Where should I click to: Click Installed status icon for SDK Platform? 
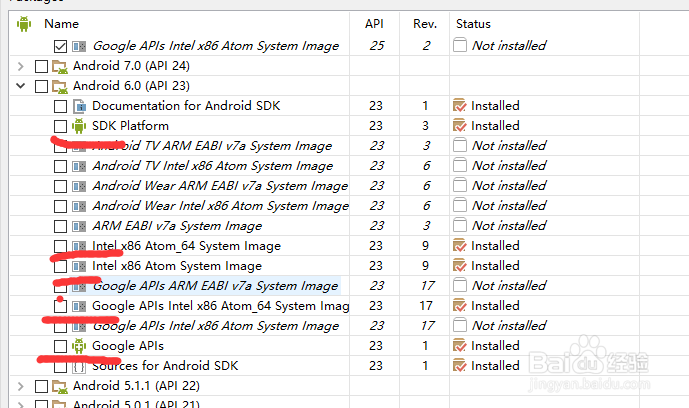click(x=459, y=126)
